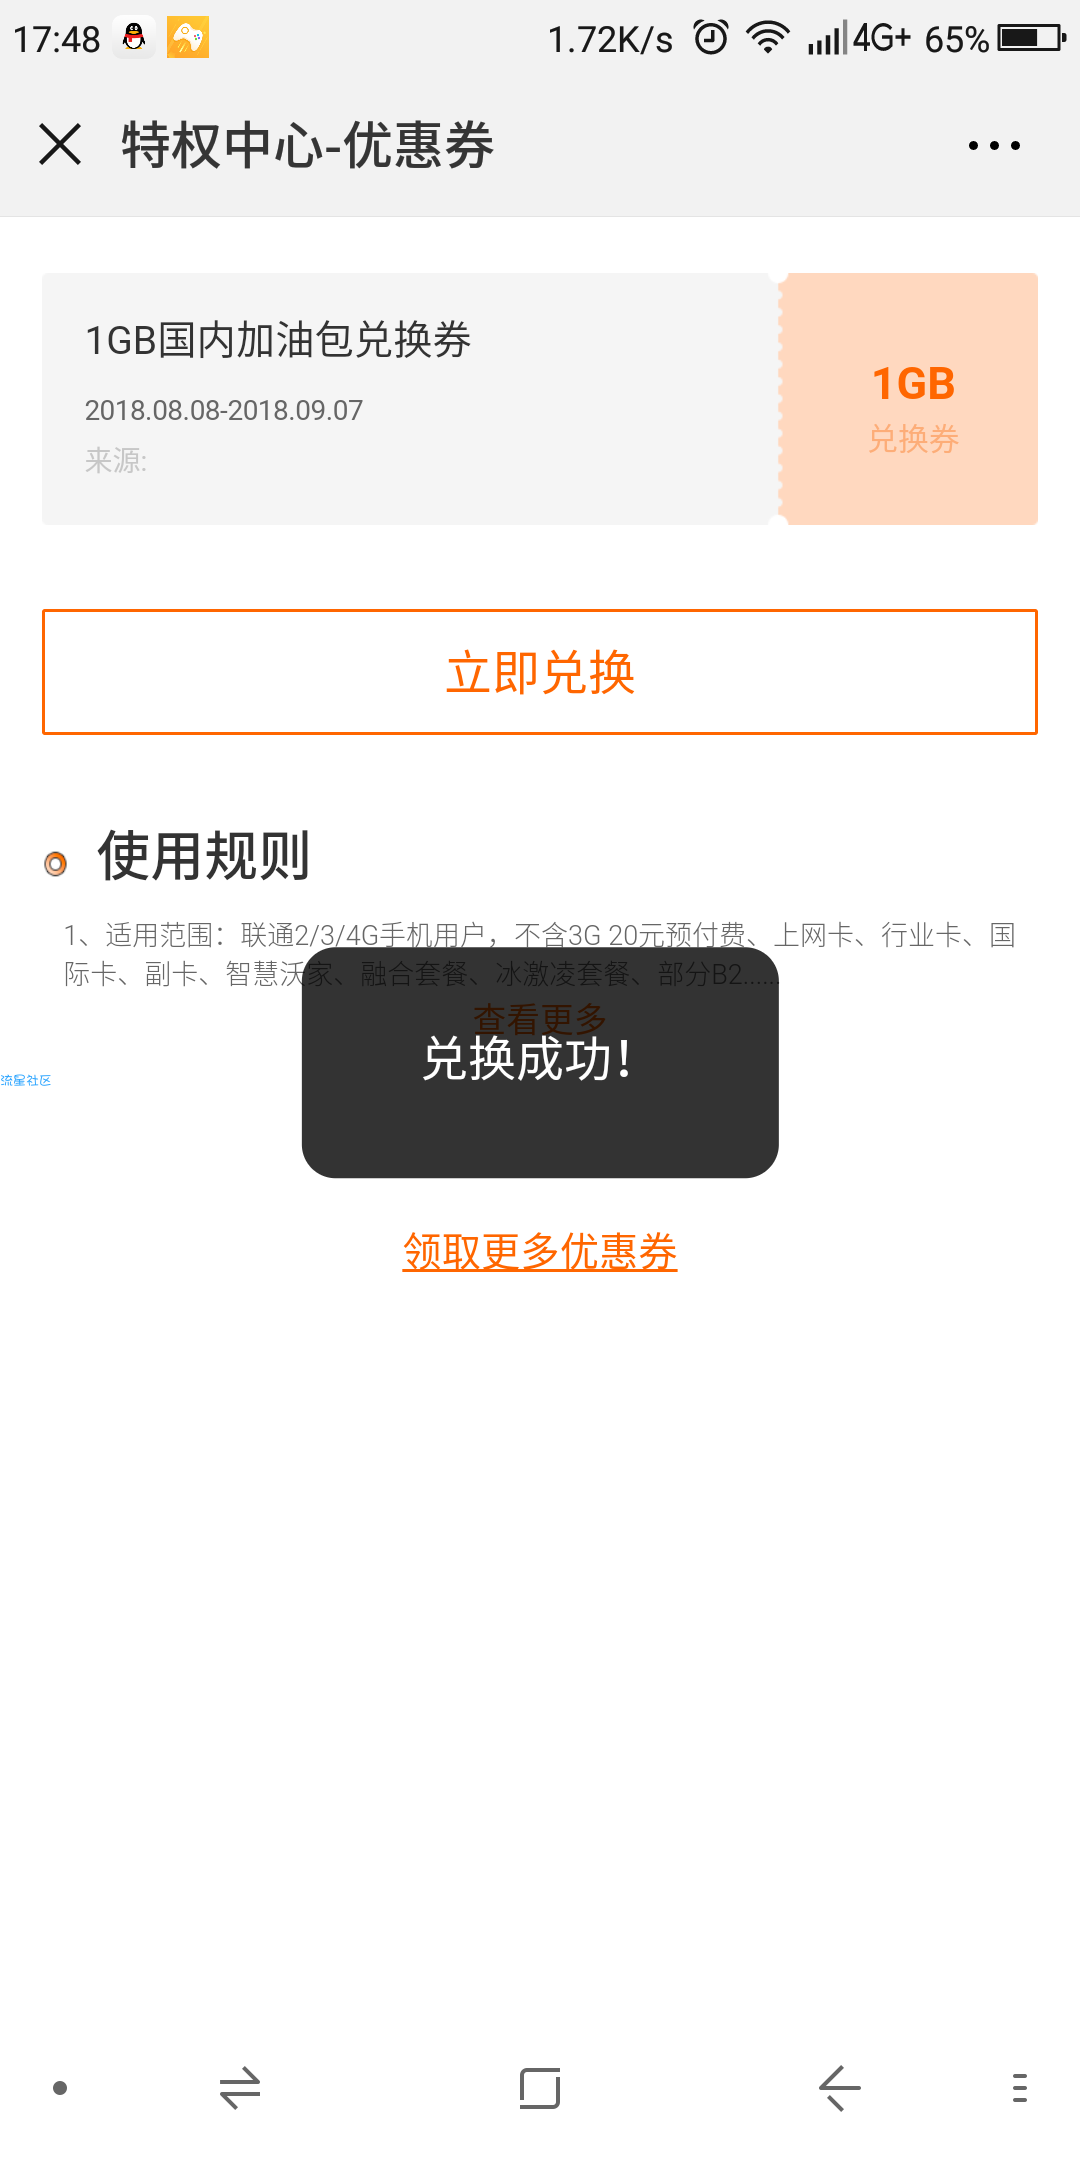This screenshot has width=1080, height=2160.
Task: Open the 领取更多优惠券 link
Action: 540,1251
